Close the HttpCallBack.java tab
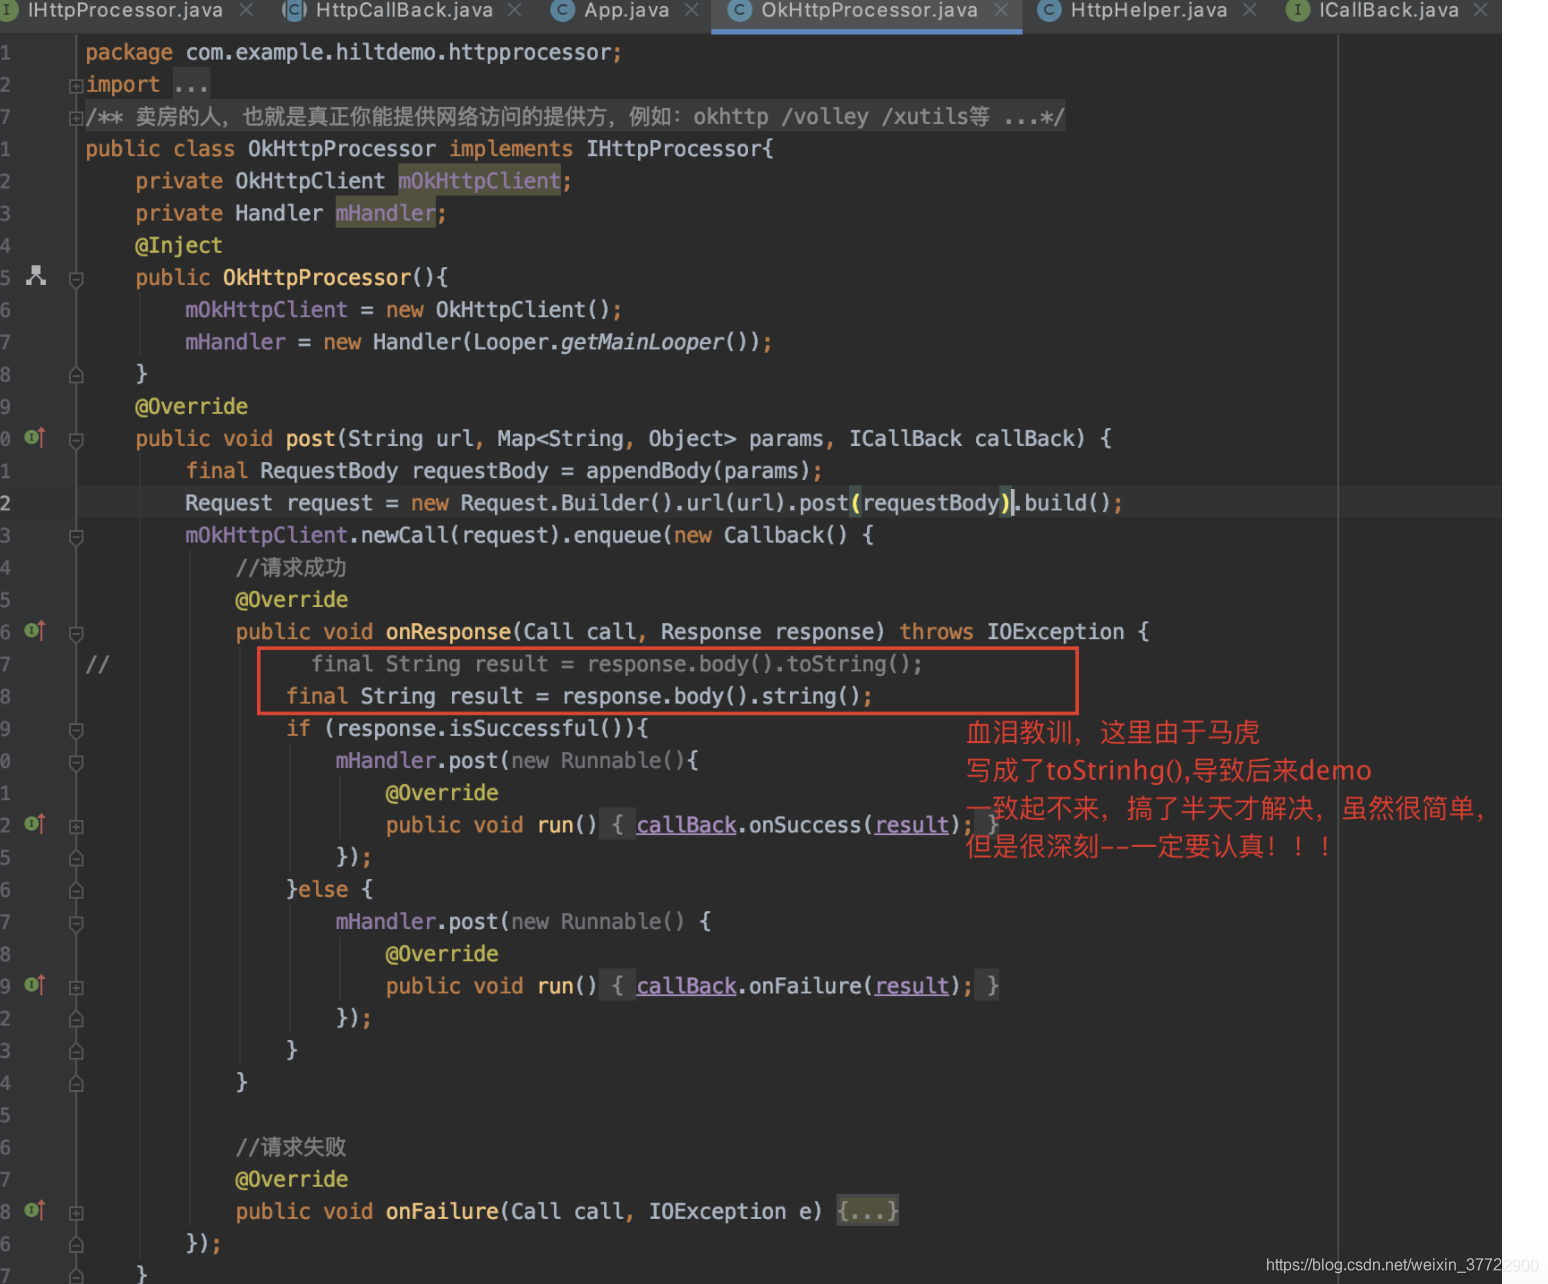Viewport: 1548px width, 1284px height. [515, 10]
